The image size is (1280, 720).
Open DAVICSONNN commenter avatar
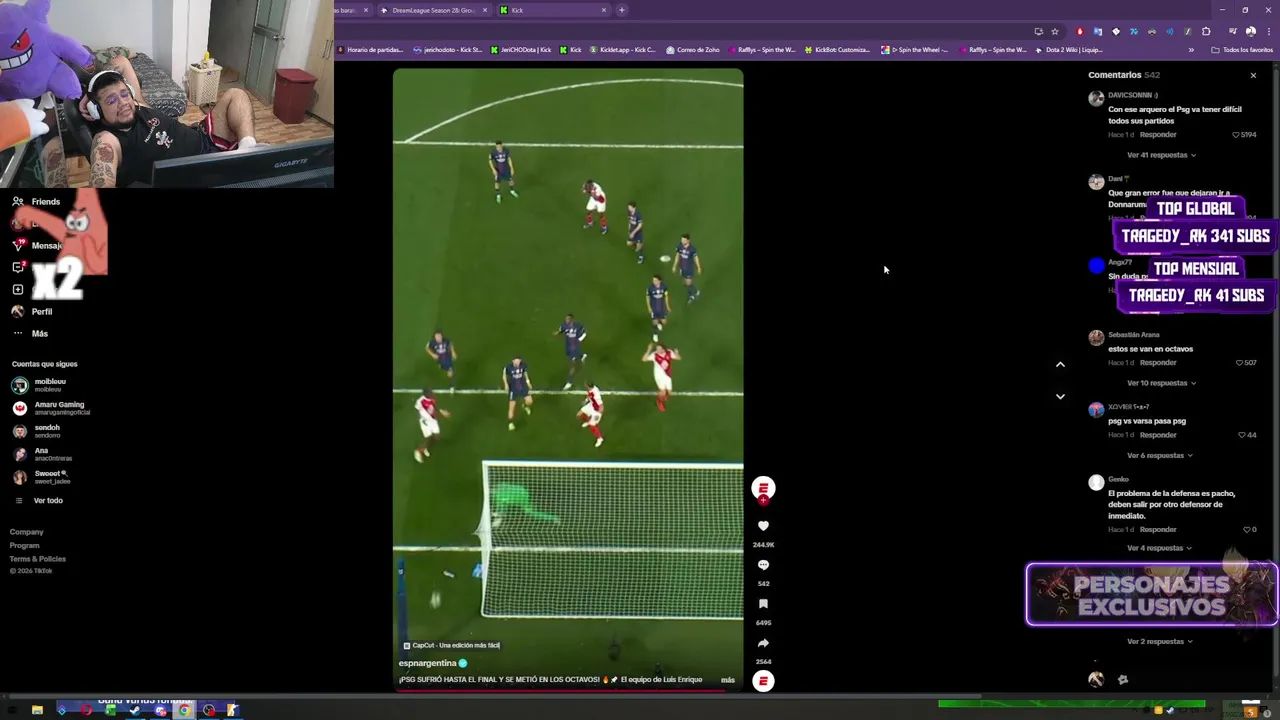tap(1096, 99)
